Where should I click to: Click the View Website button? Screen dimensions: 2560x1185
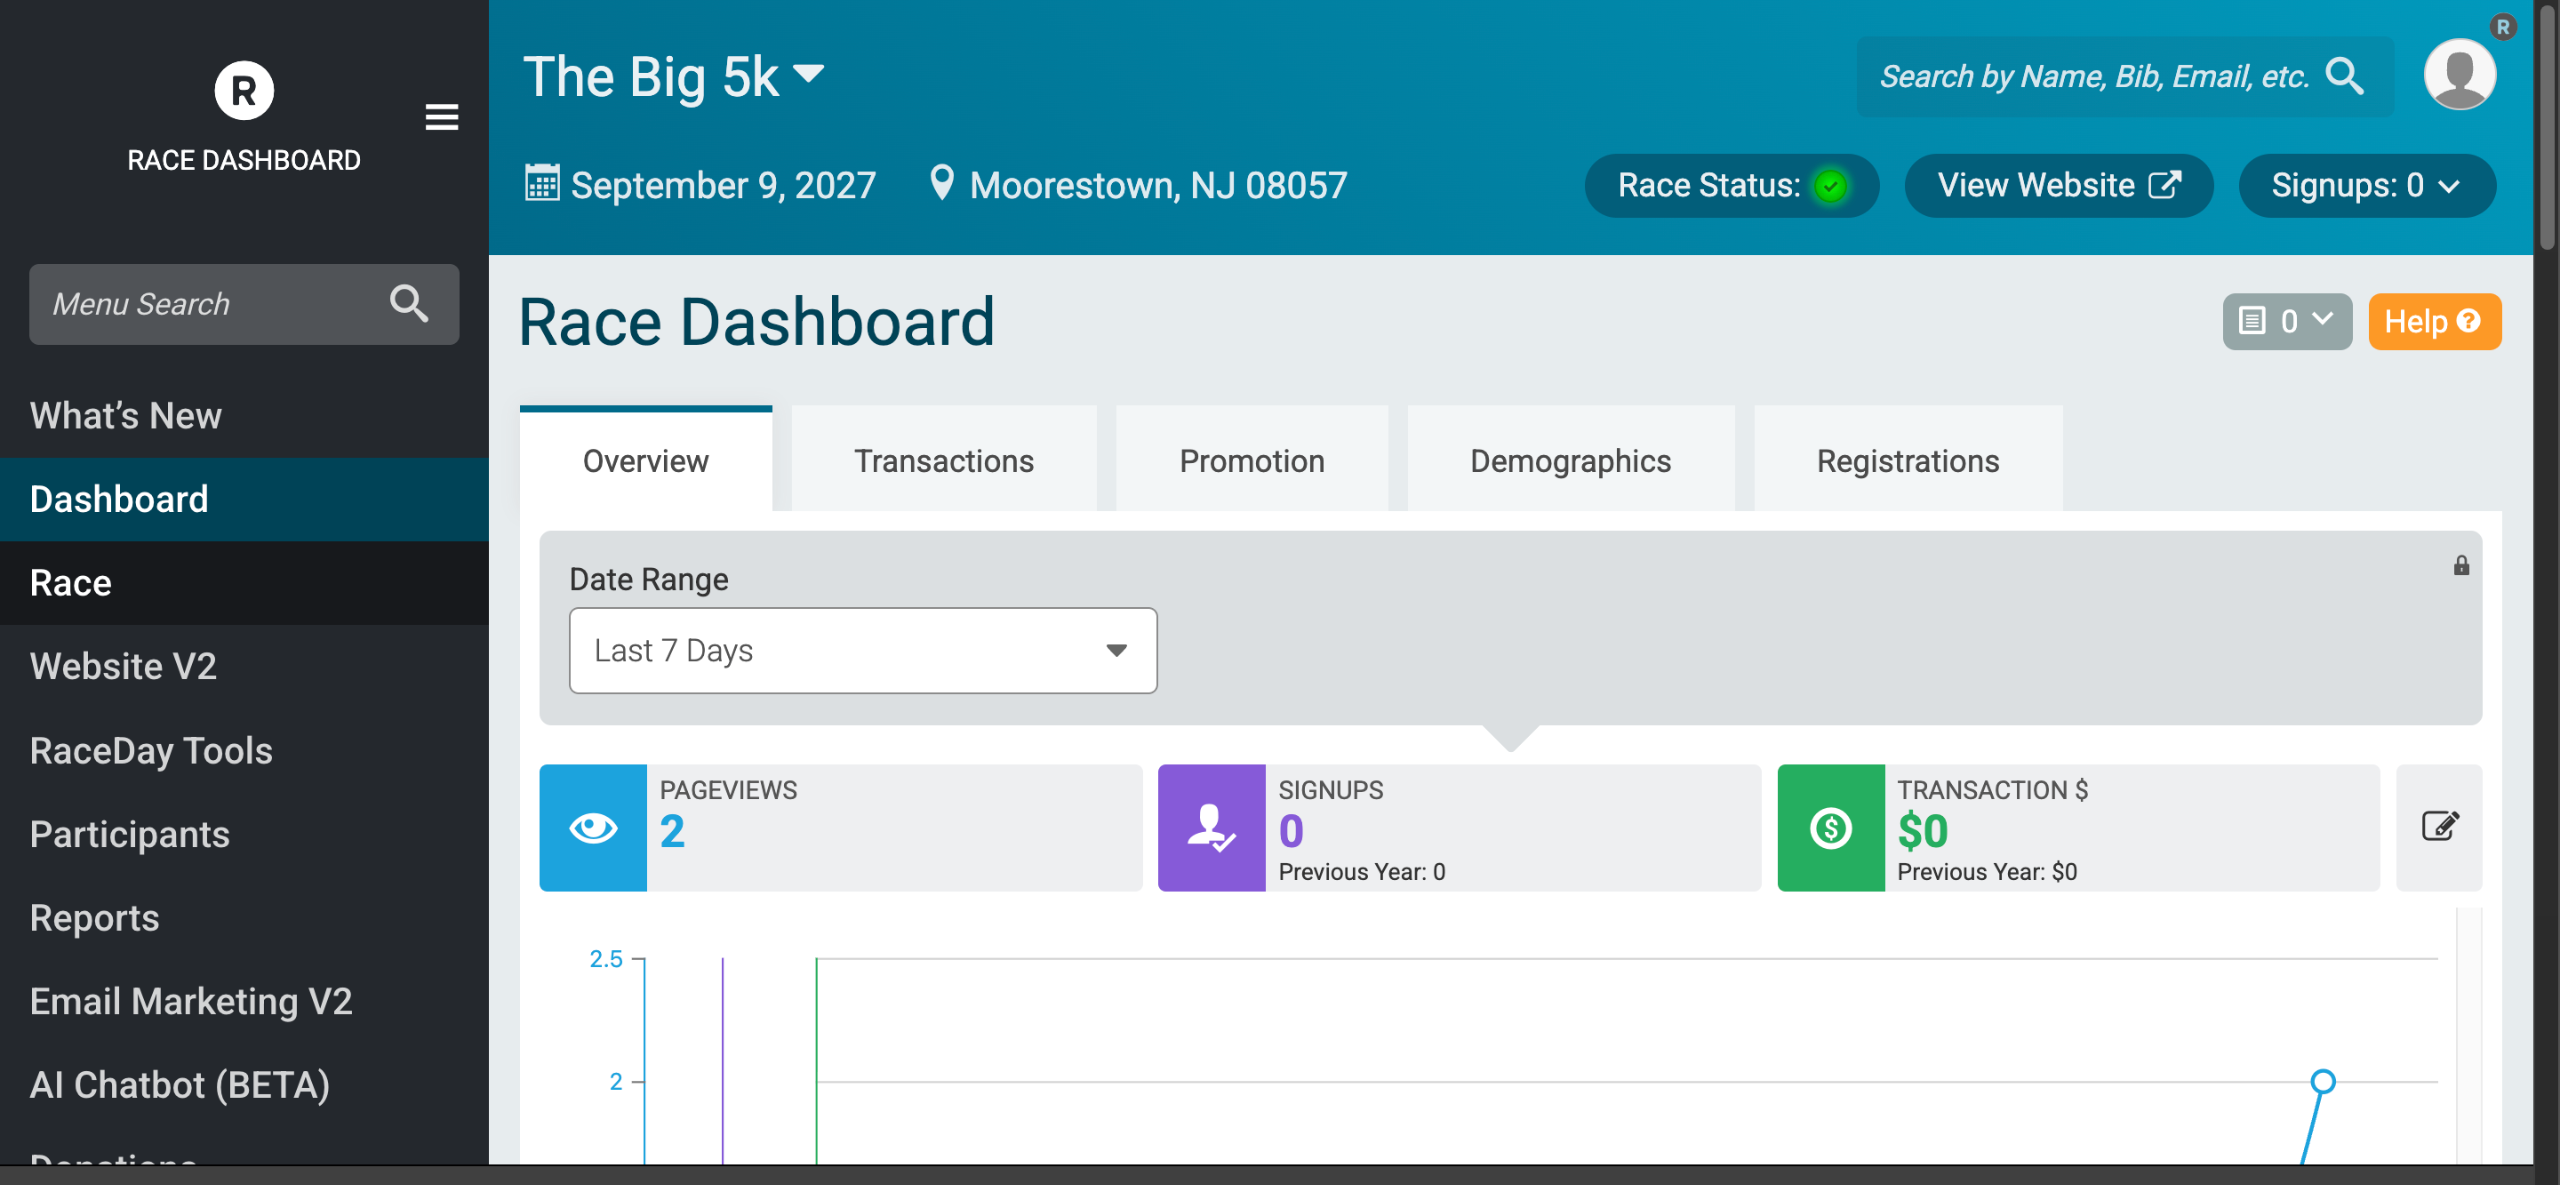point(2058,186)
